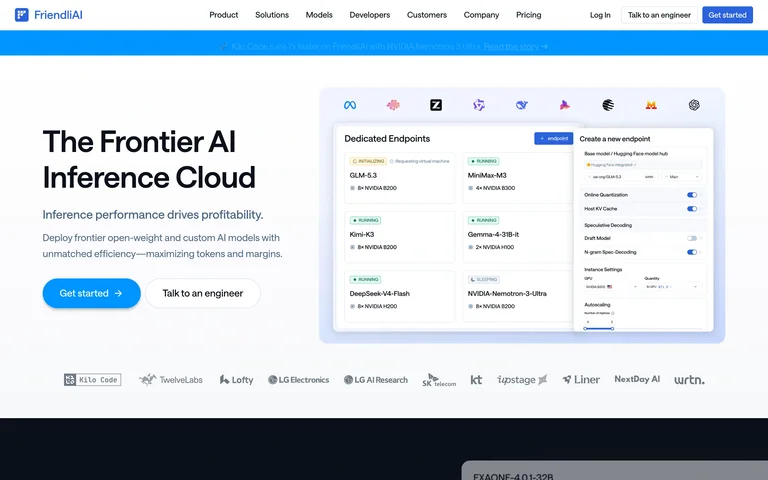Click the NextDay AI logo
The height and width of the screenshot is (480, 768).
637,379
